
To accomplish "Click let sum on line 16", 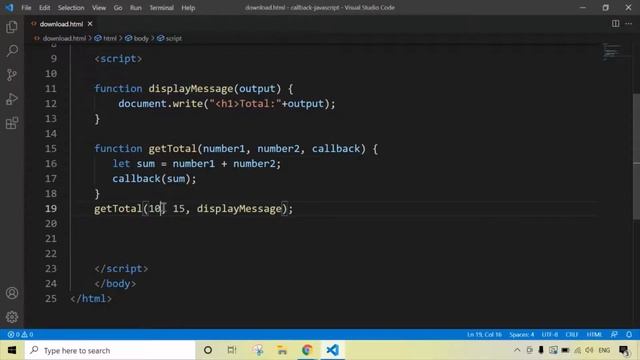I will point(133,164).
